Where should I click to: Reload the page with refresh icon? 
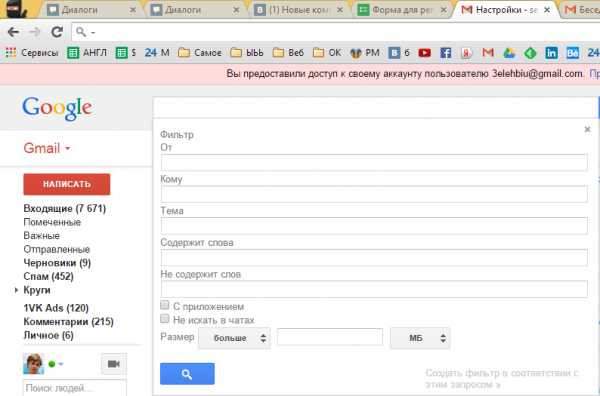click(x=57, y=32)
